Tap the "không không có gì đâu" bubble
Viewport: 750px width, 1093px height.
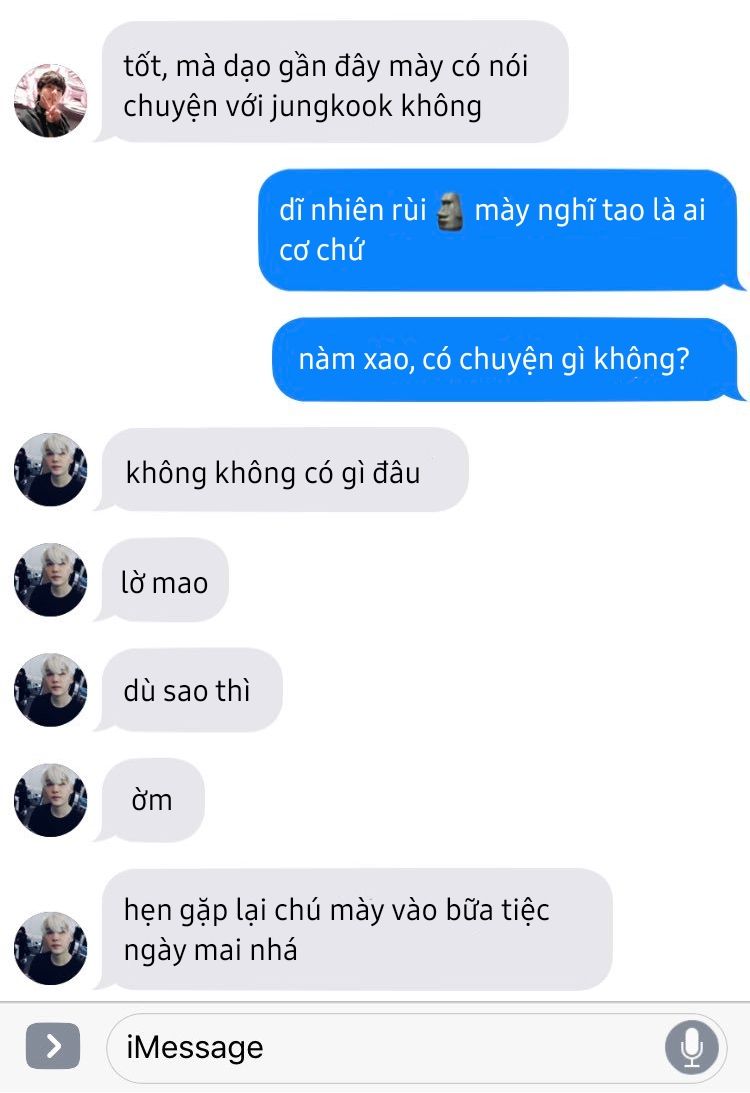coord(283,470)
